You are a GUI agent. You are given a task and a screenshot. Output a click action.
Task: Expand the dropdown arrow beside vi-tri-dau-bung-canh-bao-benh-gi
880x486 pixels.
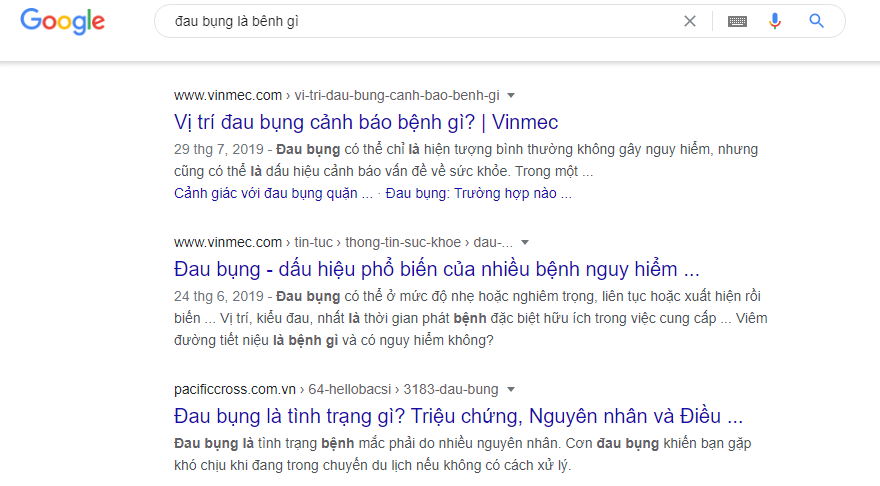[511, 96]
